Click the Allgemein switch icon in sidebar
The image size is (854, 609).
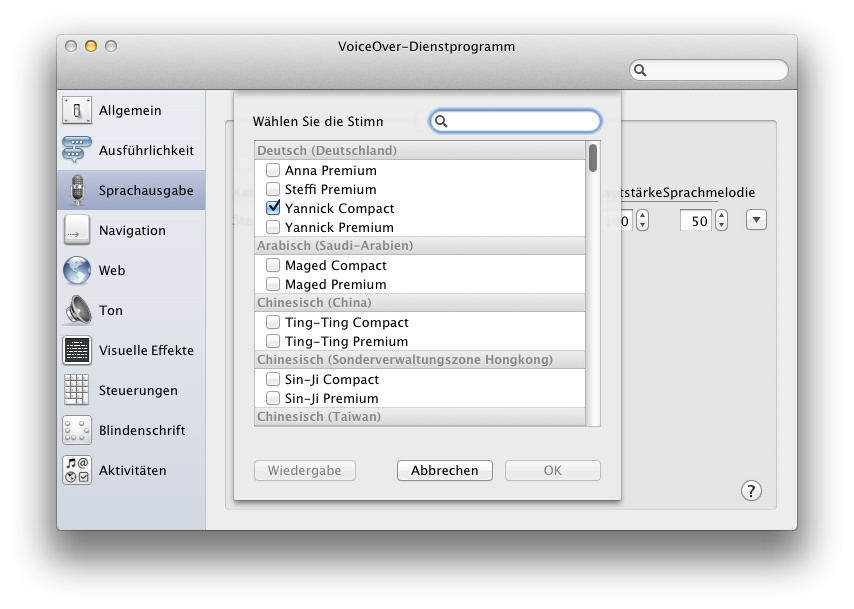pos(77,111)
